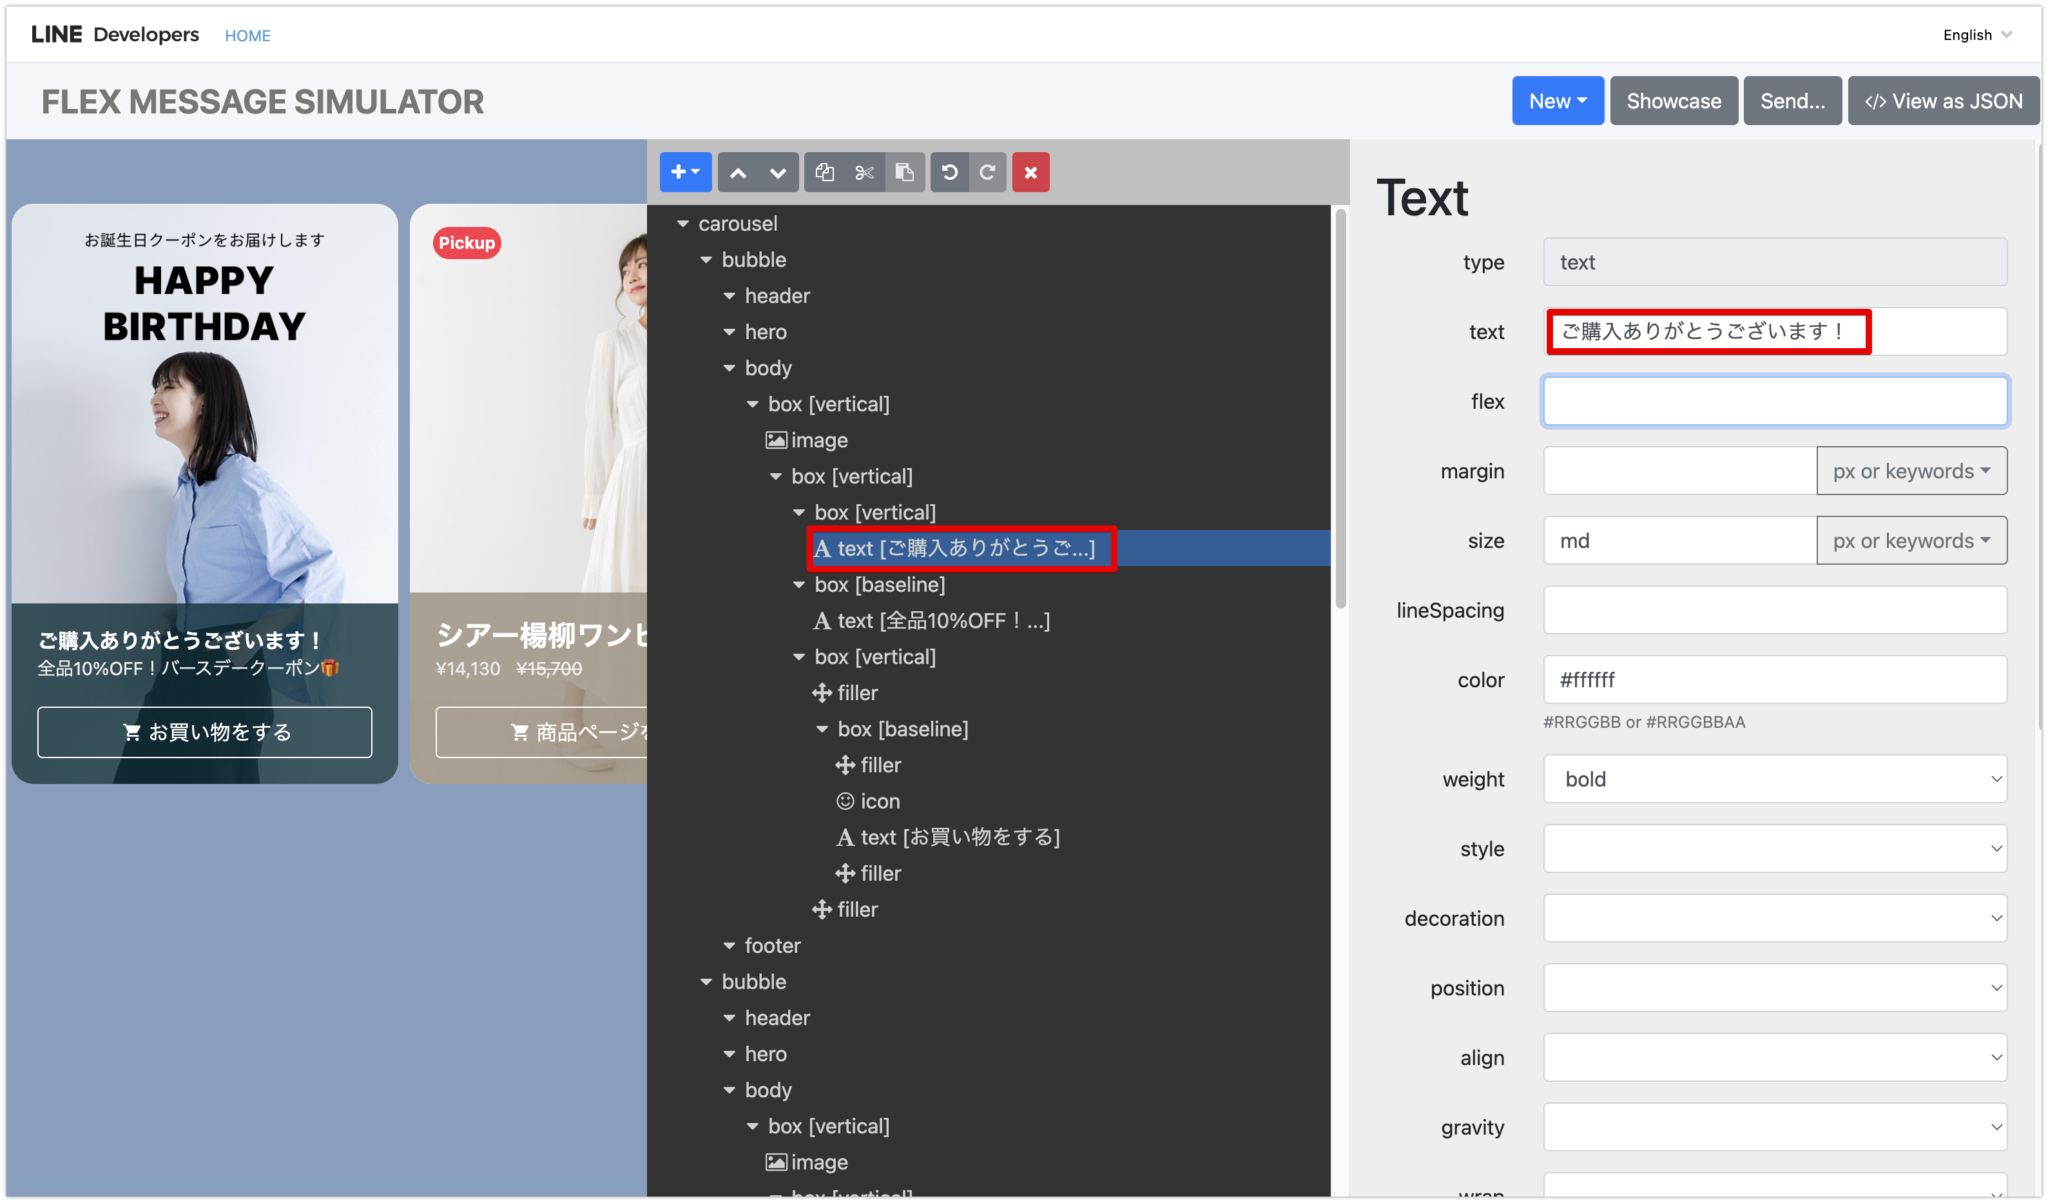Undo the last change
The height and width of the screenshot is (1203, 2048).
[x=949, y=172]
